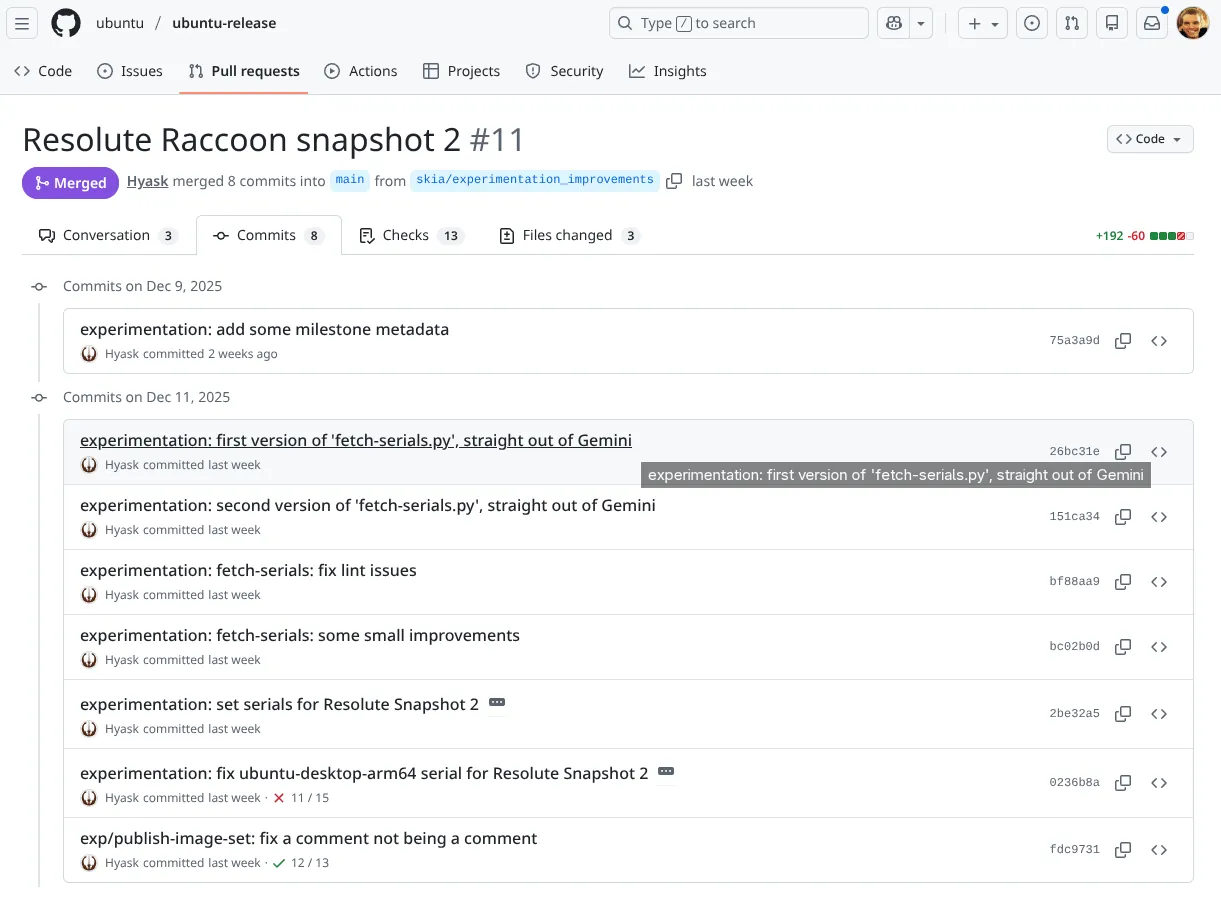1221x909 pixels.
Task: Copy the full SHA of commit 75a3a9d
Action: coord(1122,340)
